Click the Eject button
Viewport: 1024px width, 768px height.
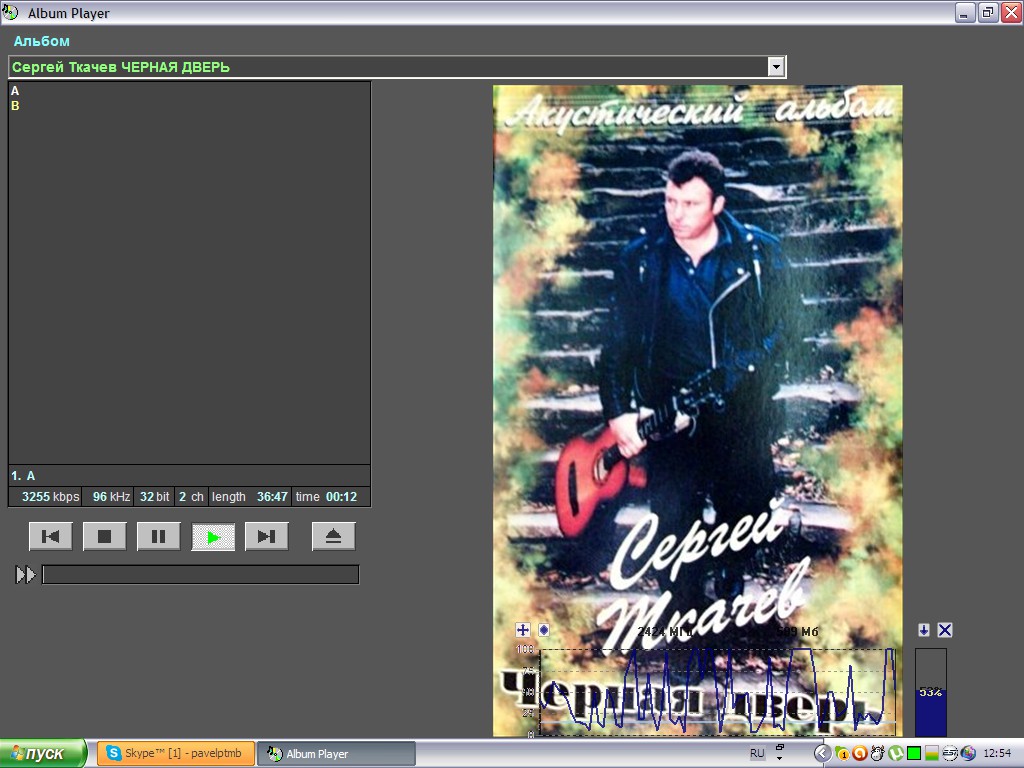click(x=334, y=536)
